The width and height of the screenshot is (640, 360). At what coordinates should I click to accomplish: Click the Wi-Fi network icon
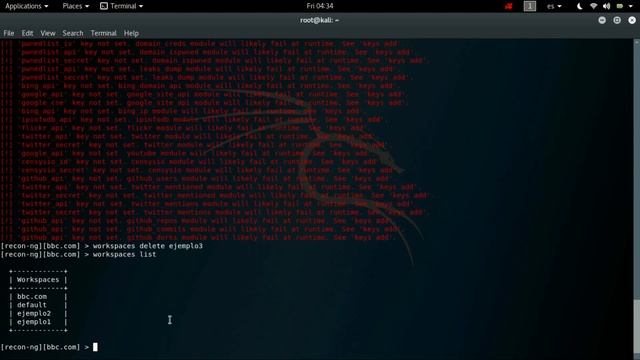(593, 6)
